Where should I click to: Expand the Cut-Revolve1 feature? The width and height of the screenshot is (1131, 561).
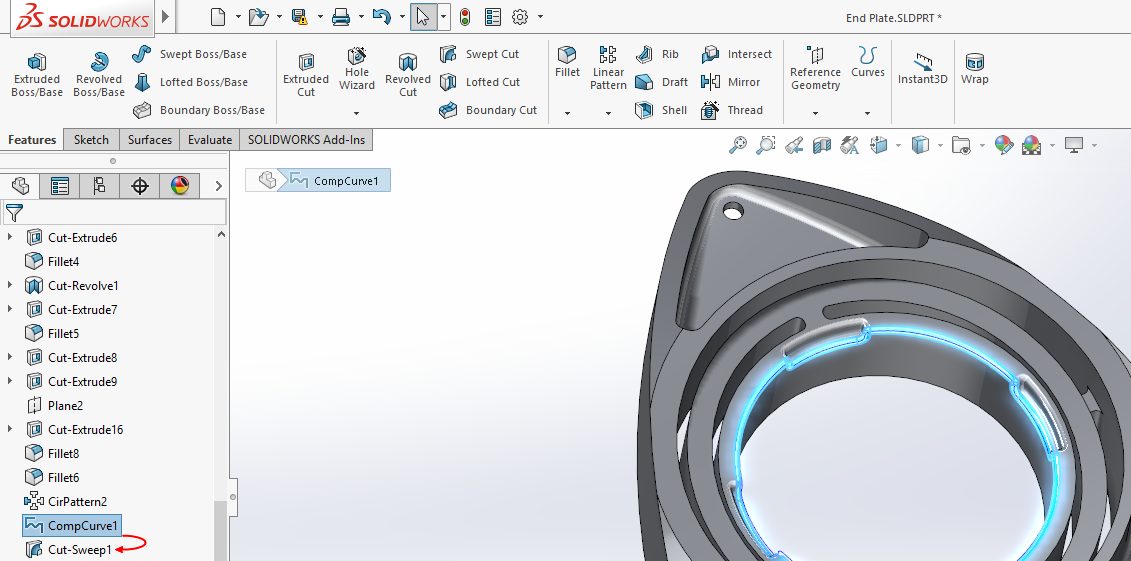pos(10,286)
